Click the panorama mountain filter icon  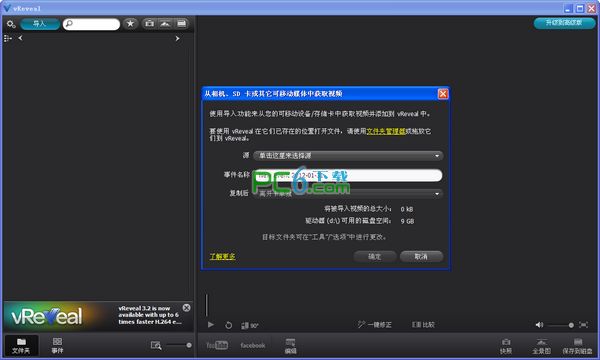pos(165,24)
